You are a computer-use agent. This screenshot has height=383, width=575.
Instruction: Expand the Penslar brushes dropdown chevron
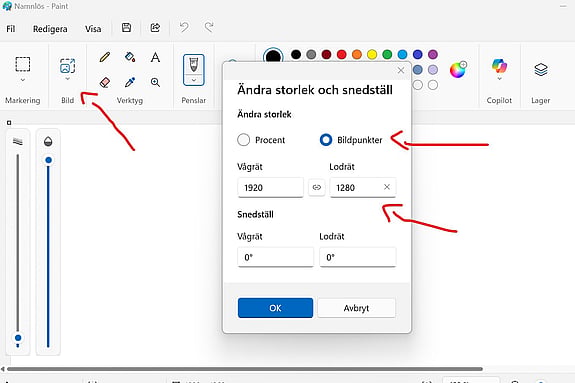pyautogui.click(x=194, y=80)
